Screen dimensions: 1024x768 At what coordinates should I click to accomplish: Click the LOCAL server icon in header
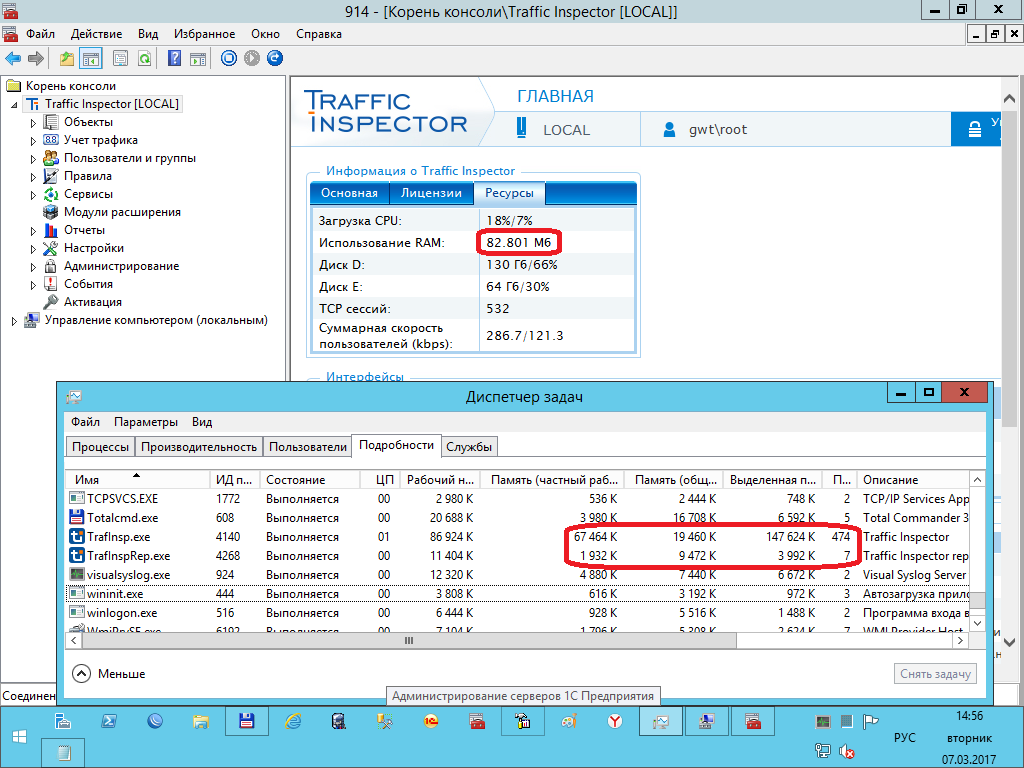click(521, 127)
